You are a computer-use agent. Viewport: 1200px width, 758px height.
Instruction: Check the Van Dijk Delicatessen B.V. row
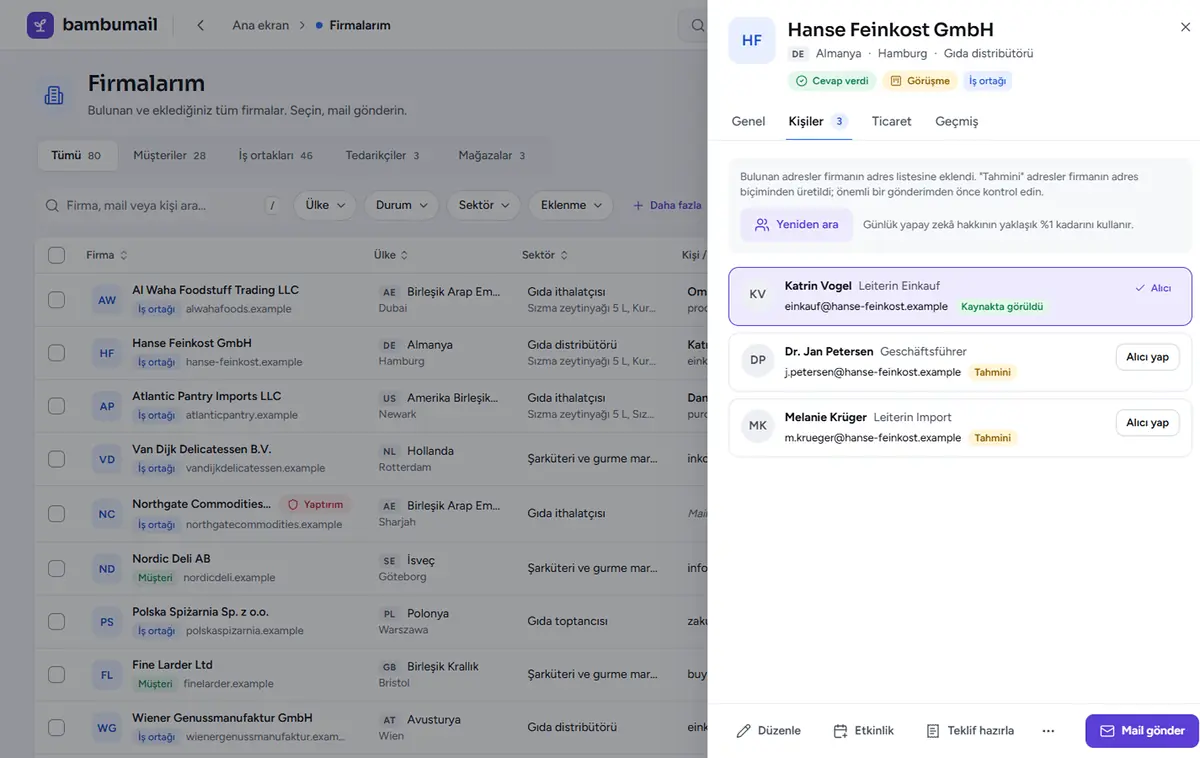point(56,460)
